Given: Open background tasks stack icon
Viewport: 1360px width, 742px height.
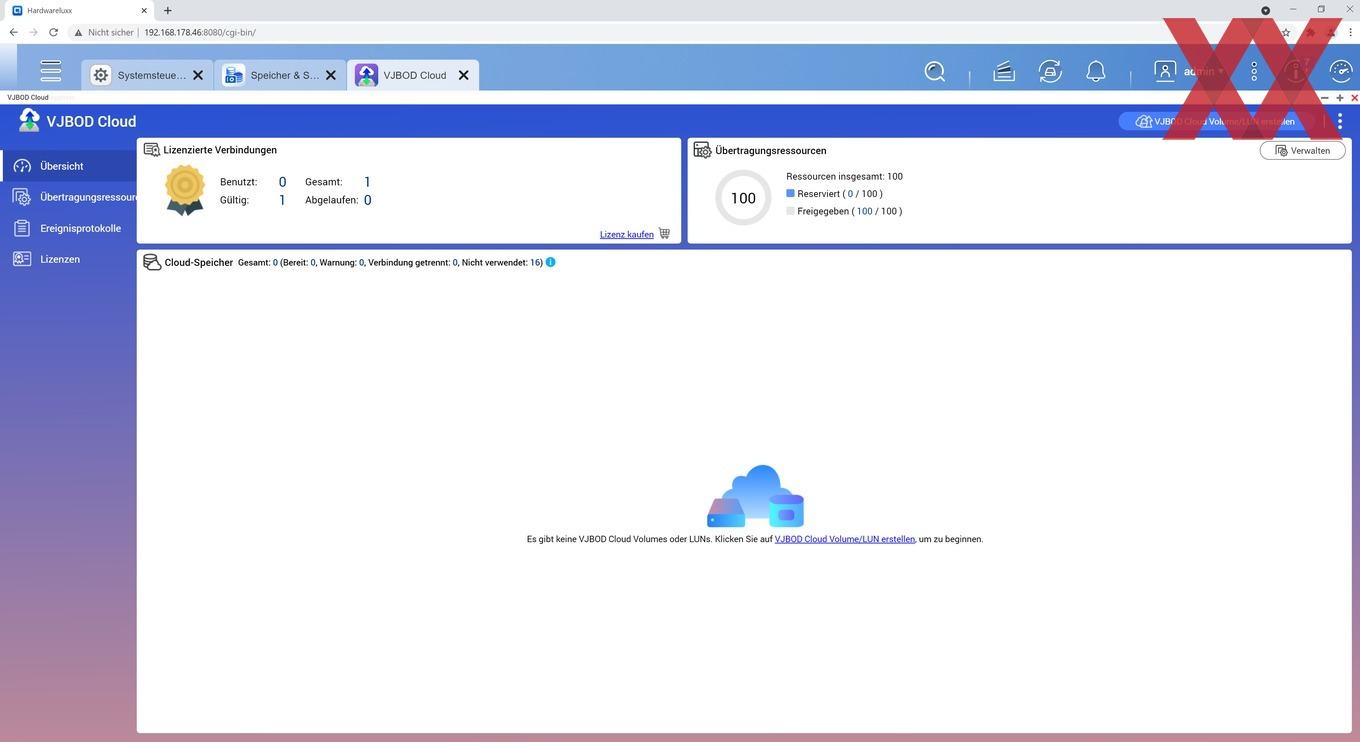Looking at the screenshot, I should [1004, 72].
